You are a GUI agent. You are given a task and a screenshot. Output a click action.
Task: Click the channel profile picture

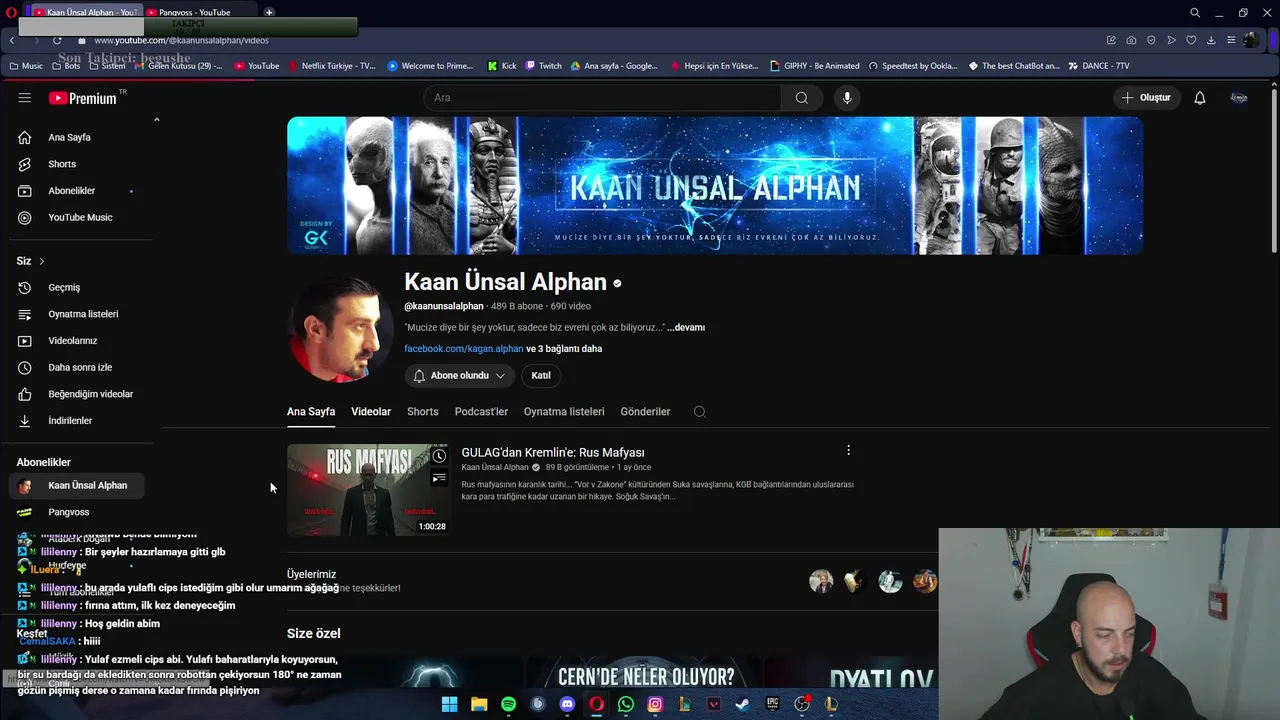coord(341,331)
